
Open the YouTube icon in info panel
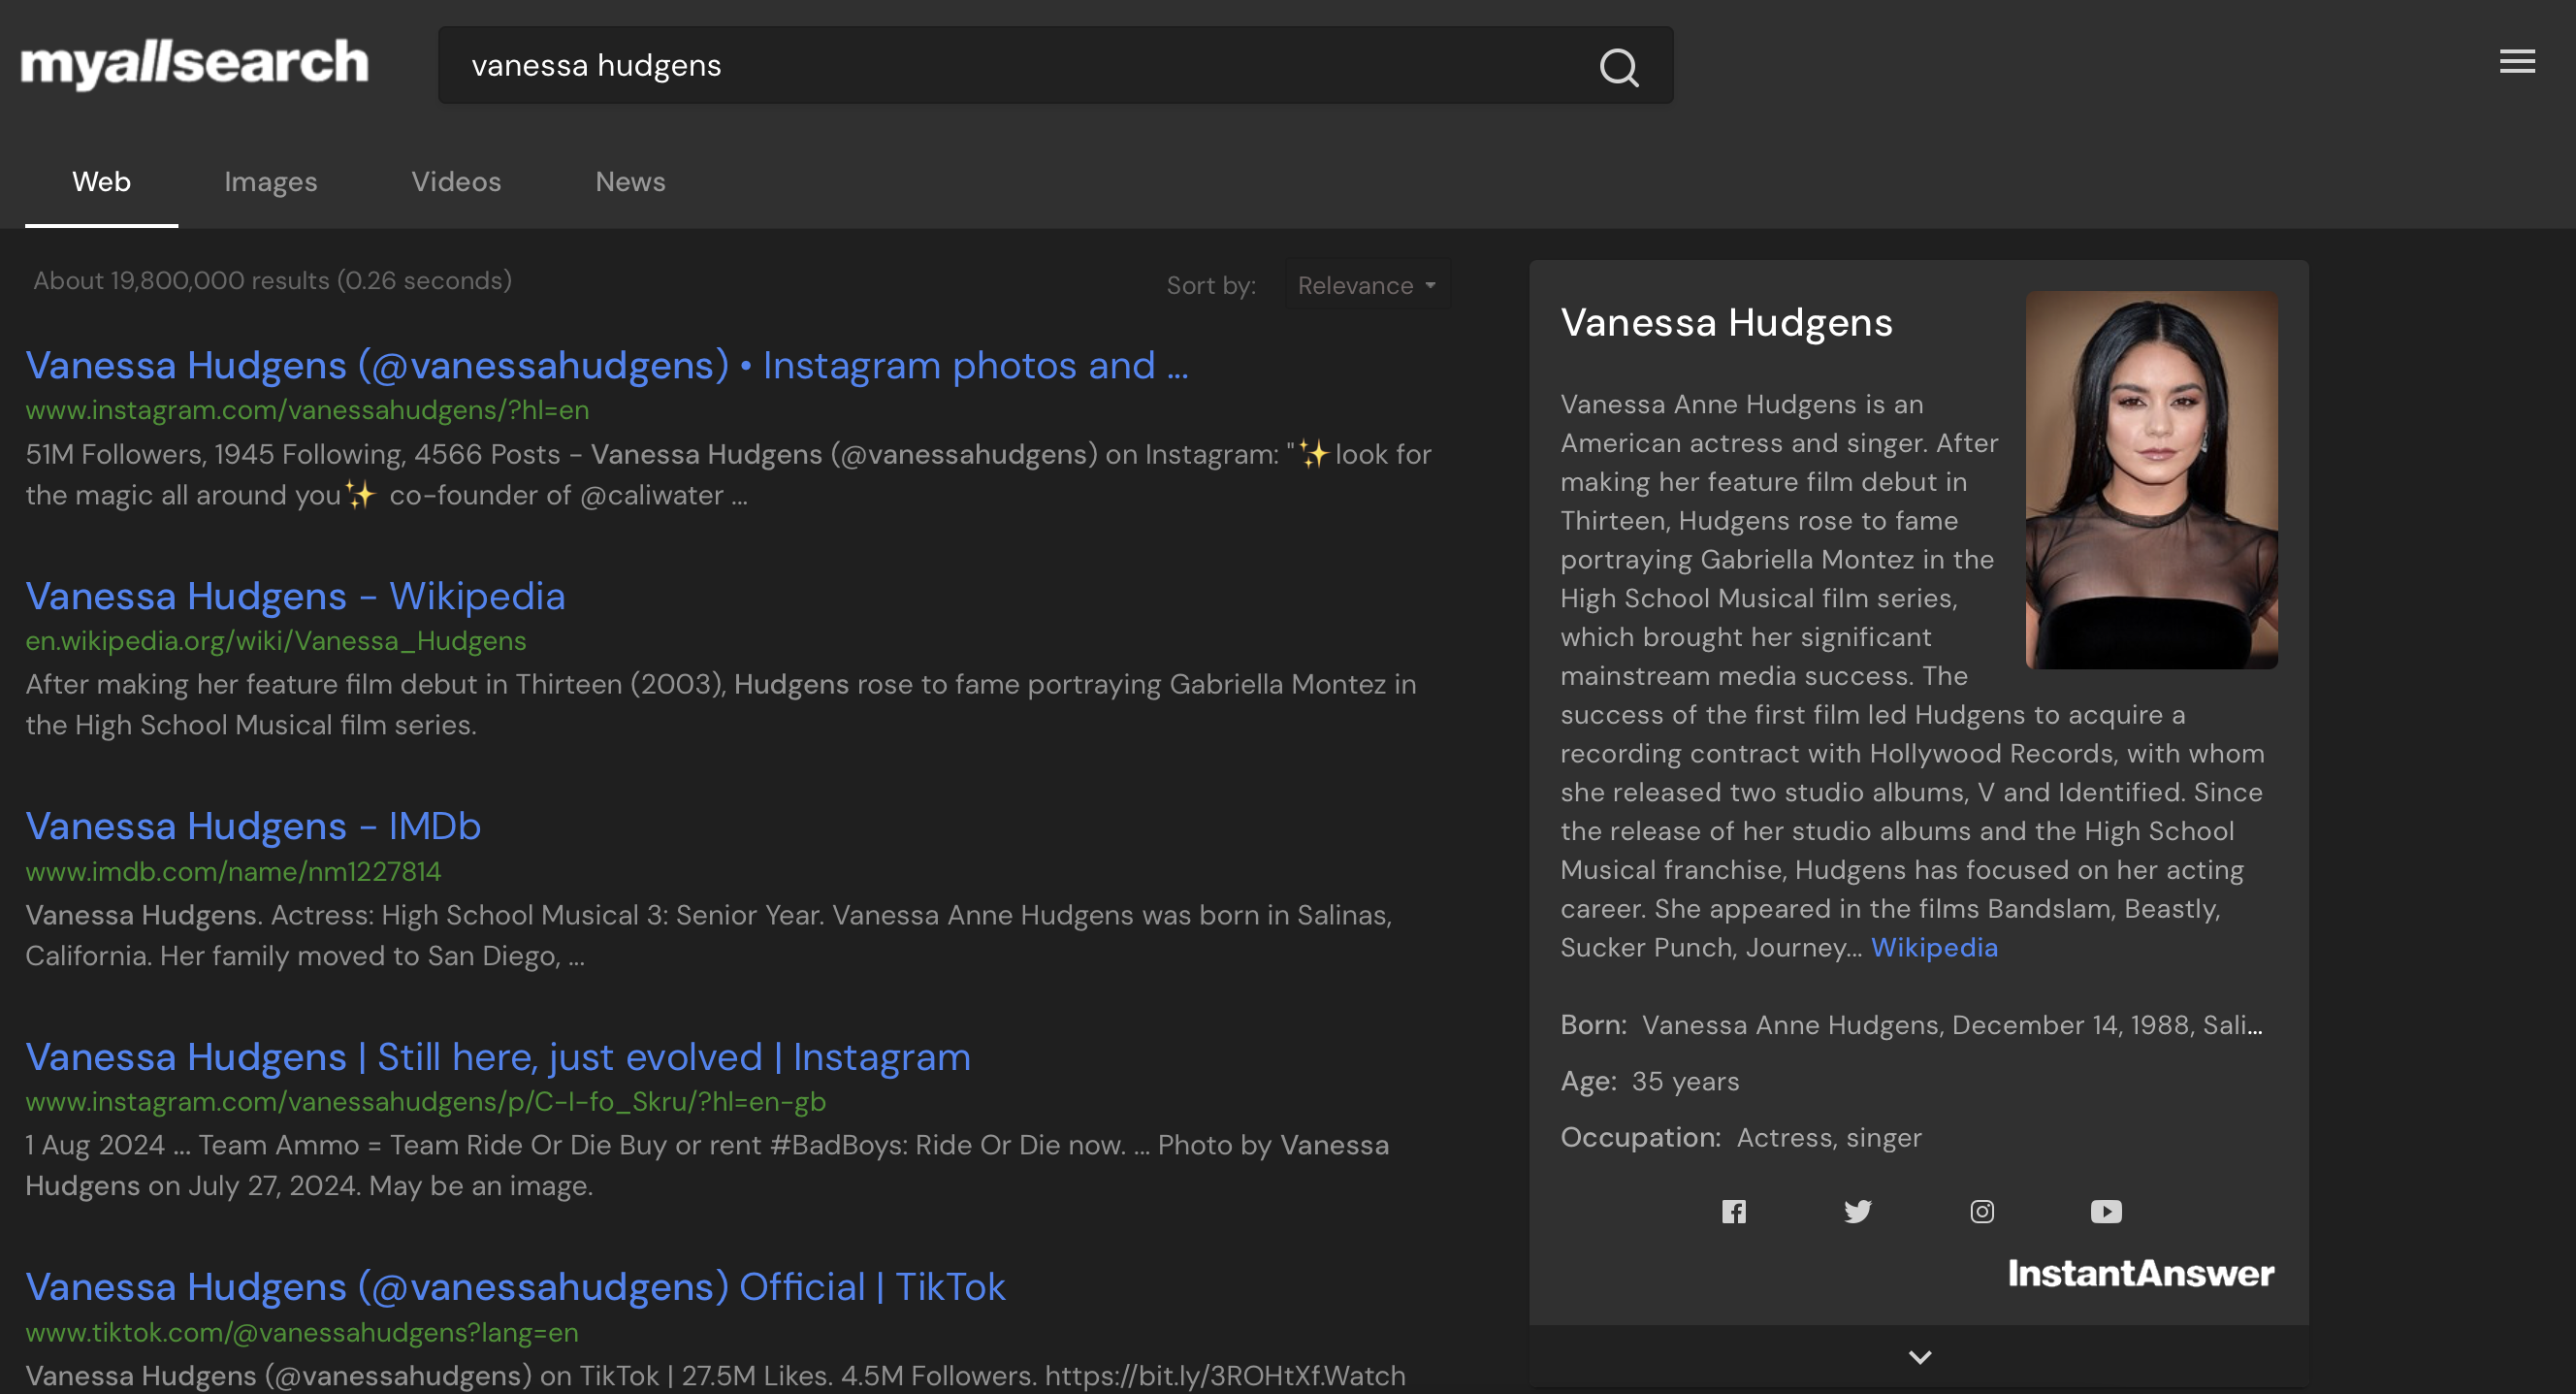tap(2105, 1211)
